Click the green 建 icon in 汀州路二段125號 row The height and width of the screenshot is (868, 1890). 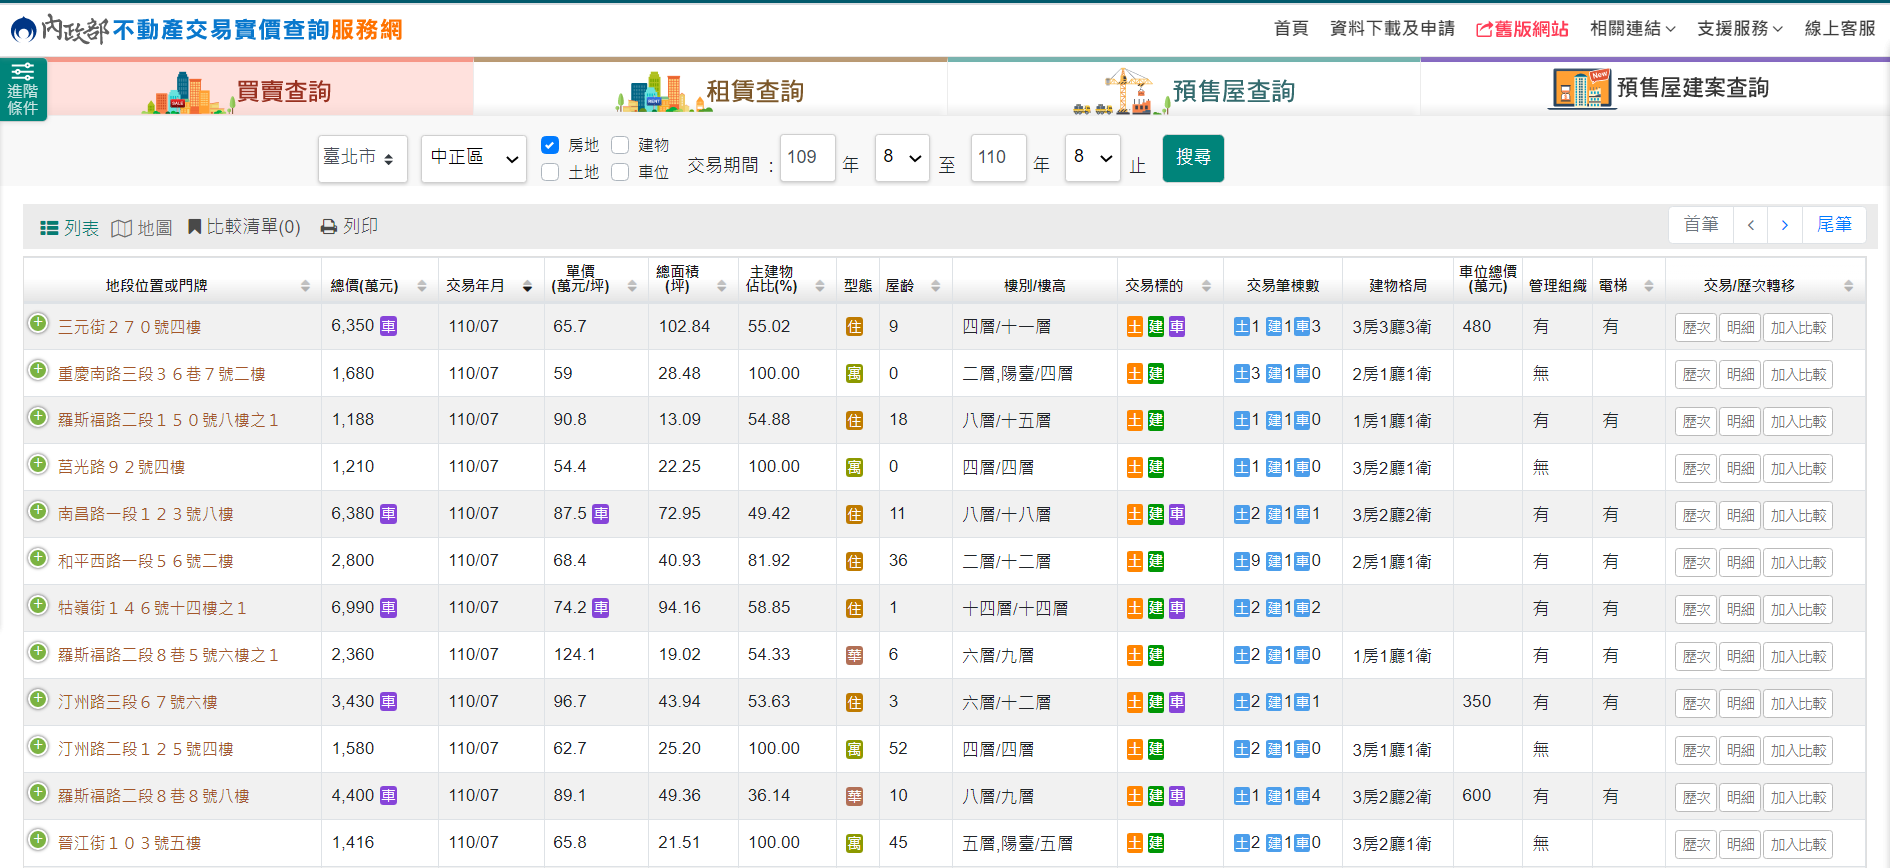1156,749
